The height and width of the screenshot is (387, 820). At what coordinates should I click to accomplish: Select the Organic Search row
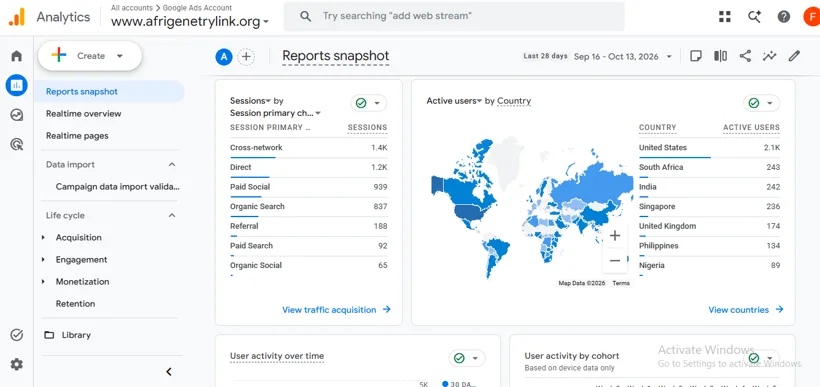[x=309, y=207]
